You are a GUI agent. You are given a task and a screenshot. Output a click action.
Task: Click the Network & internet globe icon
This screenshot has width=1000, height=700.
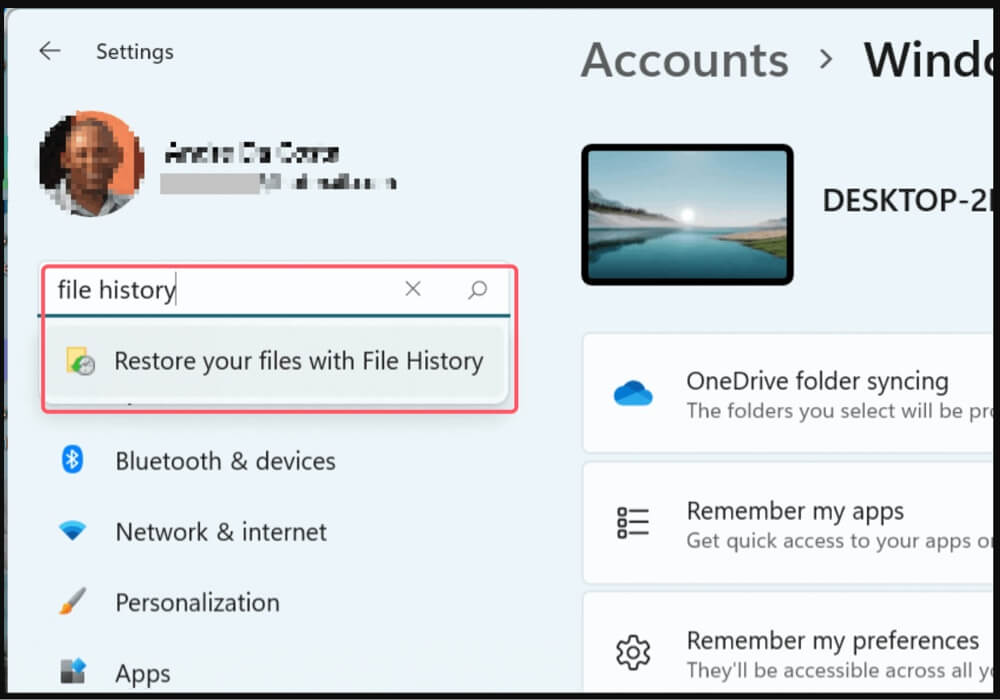[x=72, y=531]
